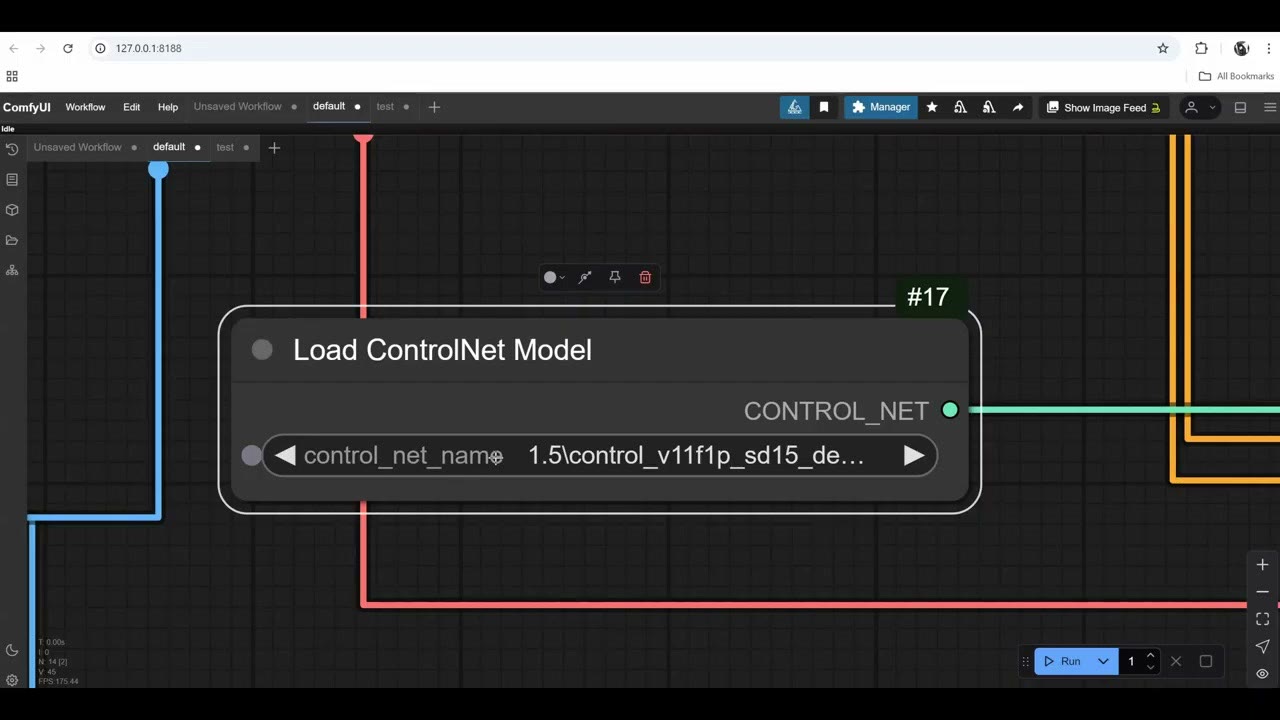Click the Run button

pyautogui.click(x=1062, y=661)
